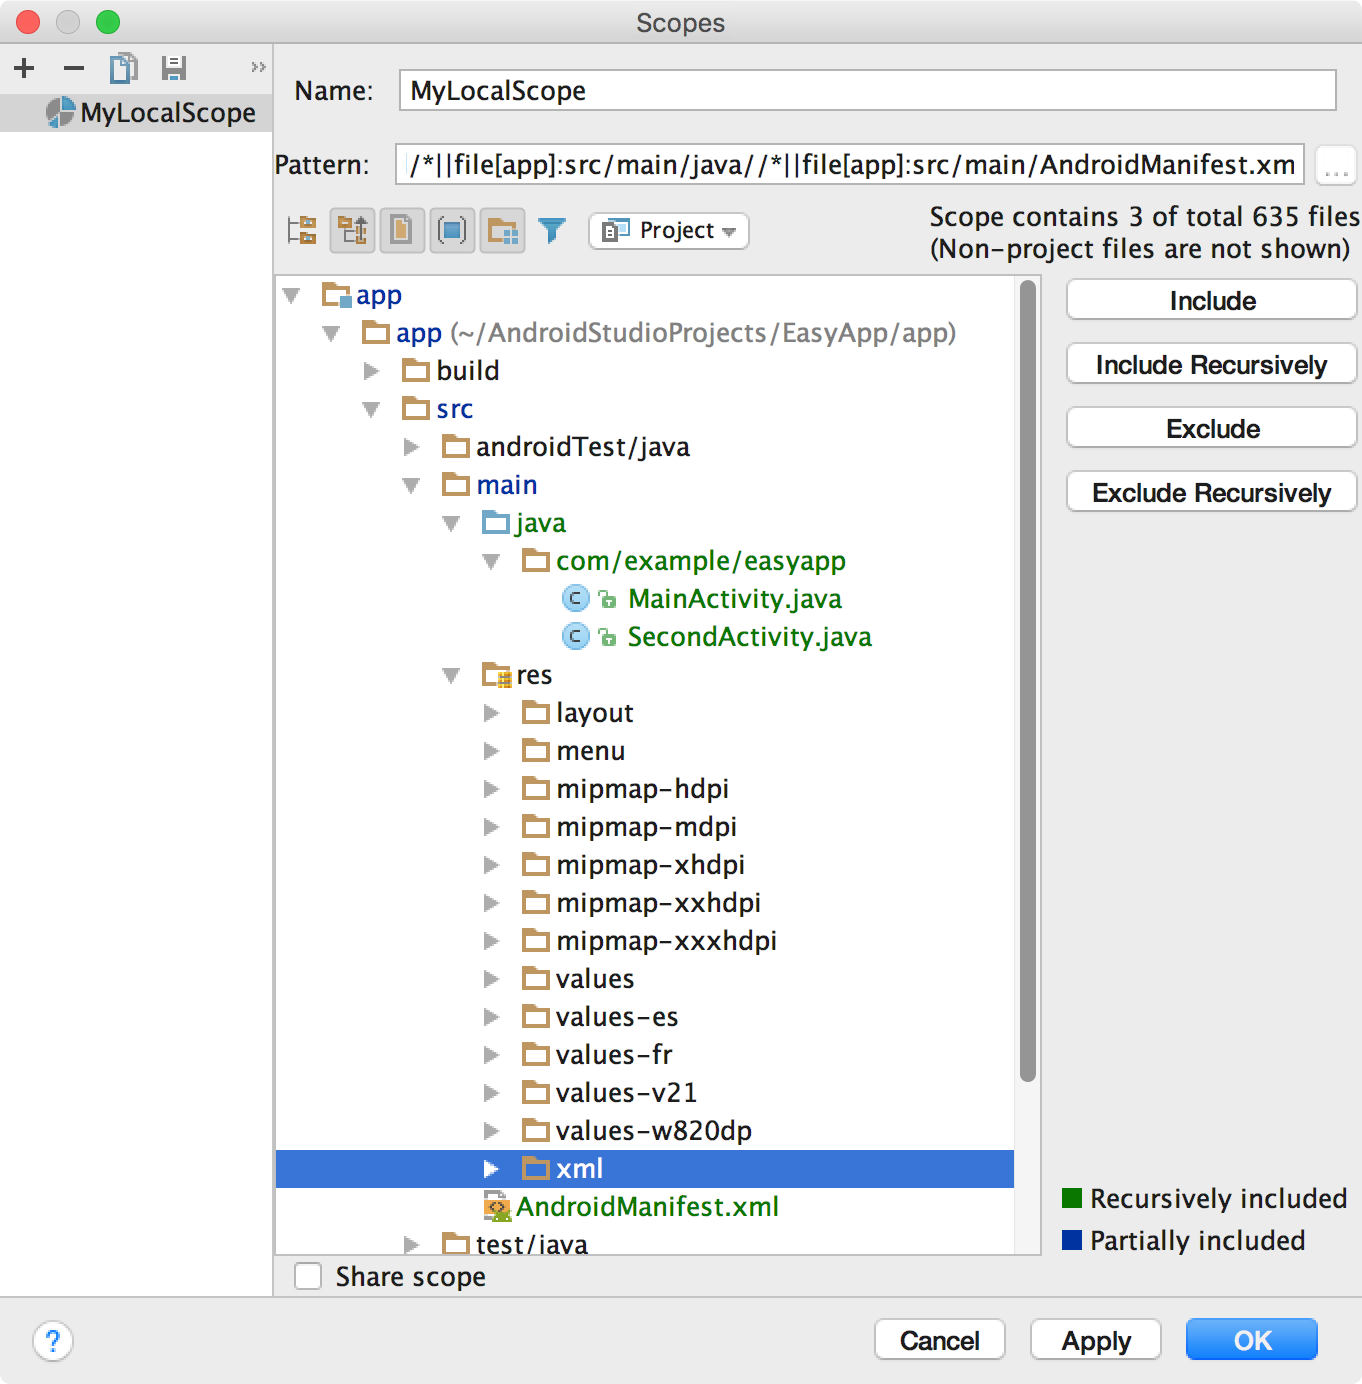Toggle the Partially included legend square
The width and height of the screenshot is (1362, 1384).
coord(1073,1240)
